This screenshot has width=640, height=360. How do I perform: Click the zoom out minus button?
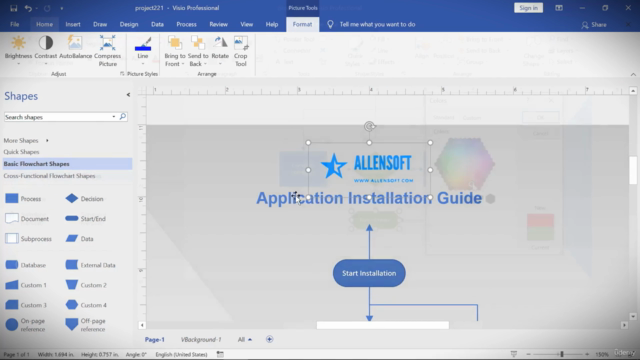click(529, 354)
